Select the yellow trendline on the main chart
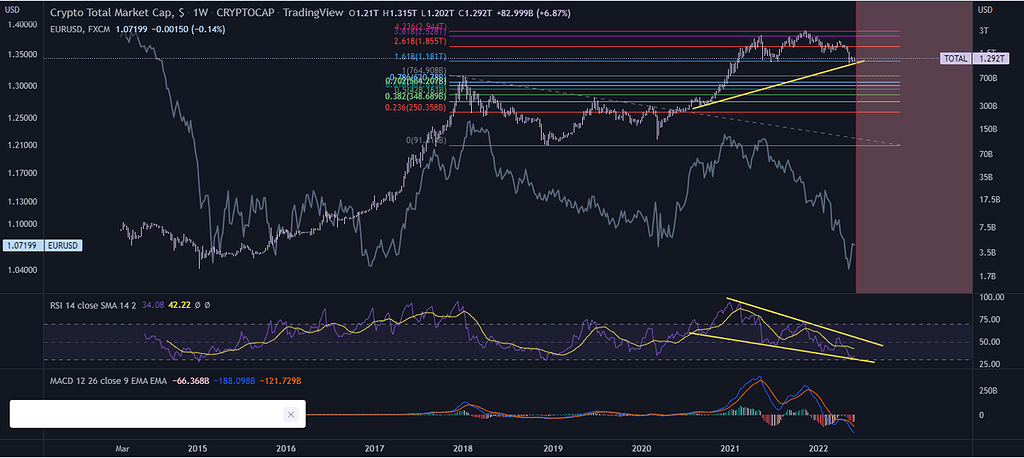Viewport: 1024px width, 458px height. [x=780, y=83]
